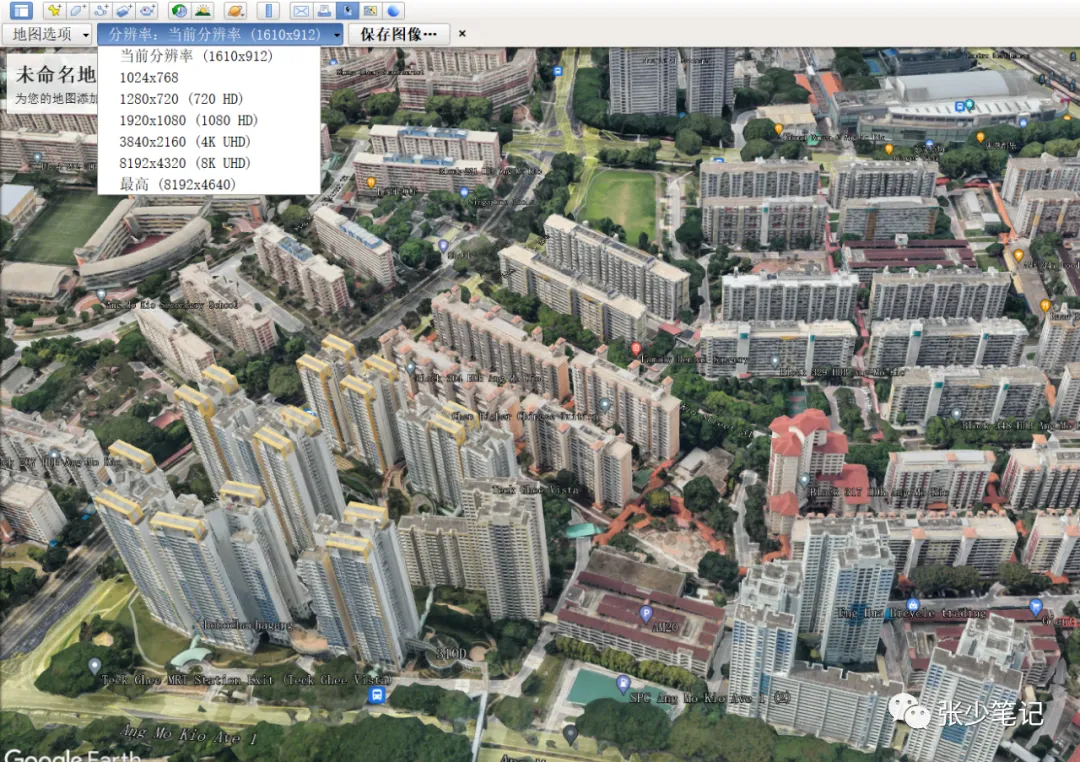Click the bus stop icon below Teck Ghee MRT label
Screen dimensions: 1080x762
376,694
